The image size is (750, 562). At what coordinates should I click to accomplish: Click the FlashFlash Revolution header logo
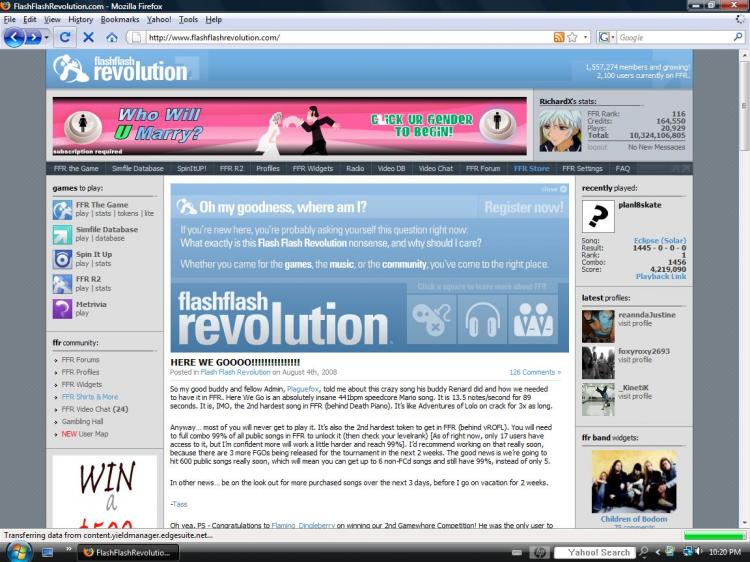point(121,68)
